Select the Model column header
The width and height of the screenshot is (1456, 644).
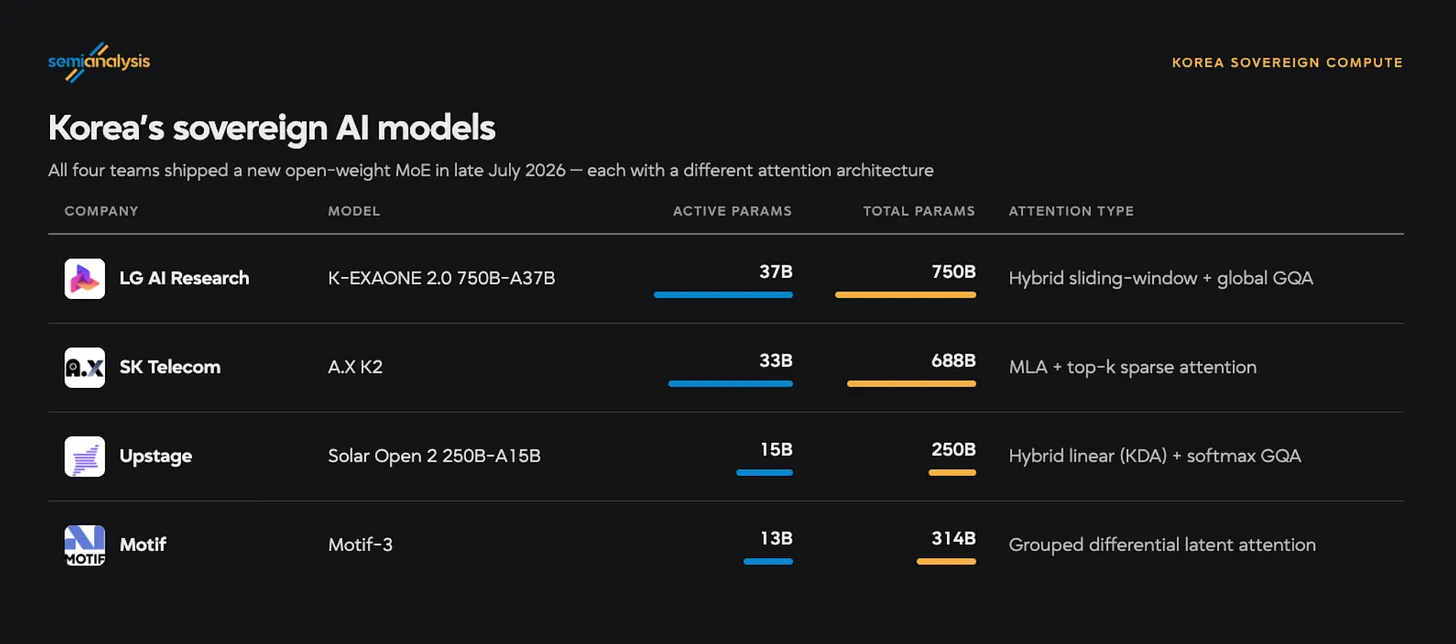[354, 211]
